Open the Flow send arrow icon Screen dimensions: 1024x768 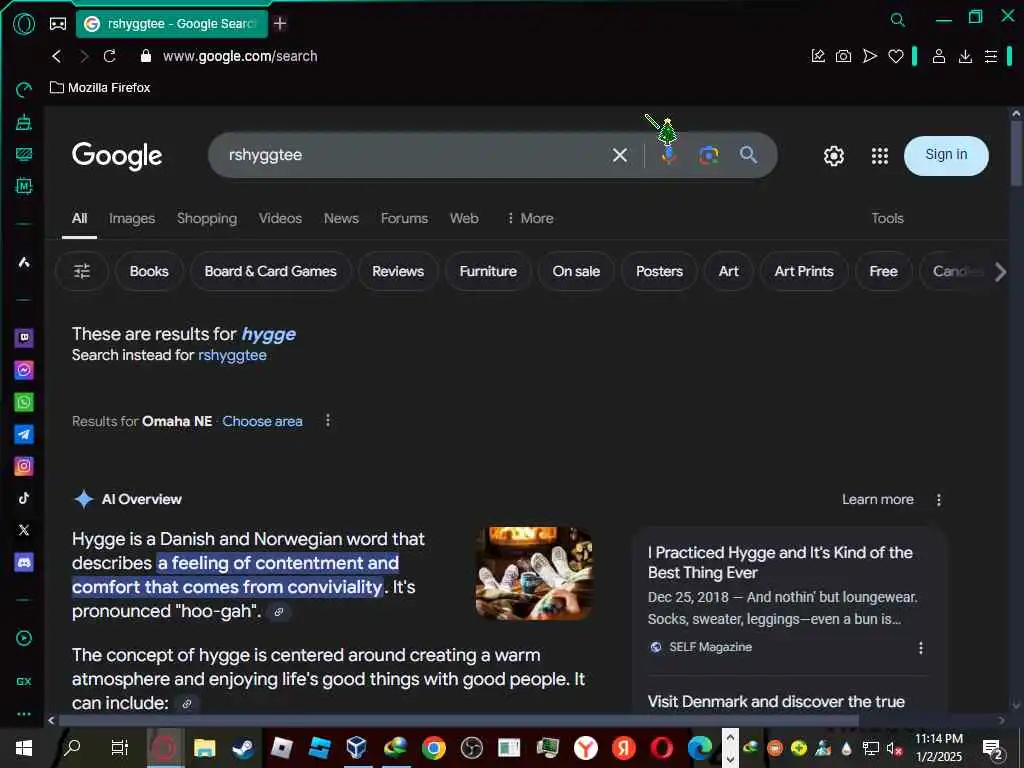[869, 56]
